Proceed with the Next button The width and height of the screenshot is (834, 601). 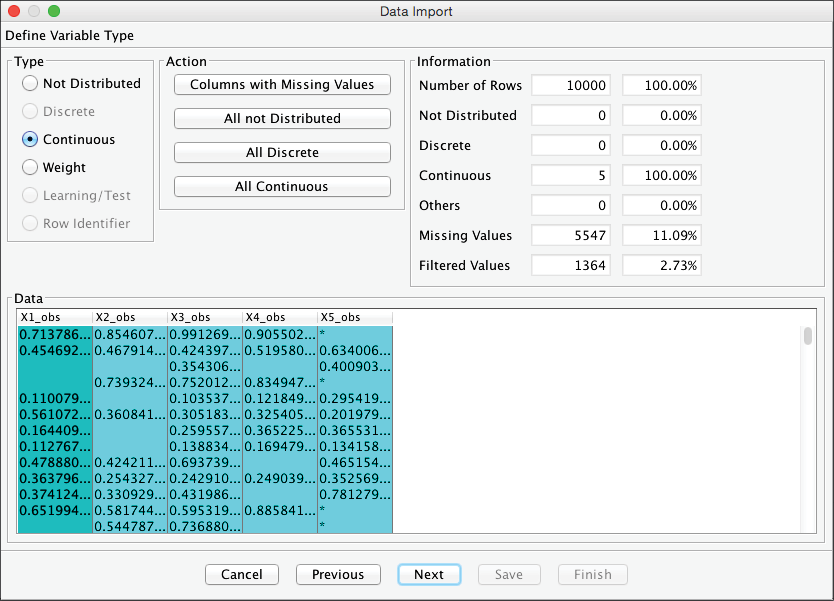(429, 574)
